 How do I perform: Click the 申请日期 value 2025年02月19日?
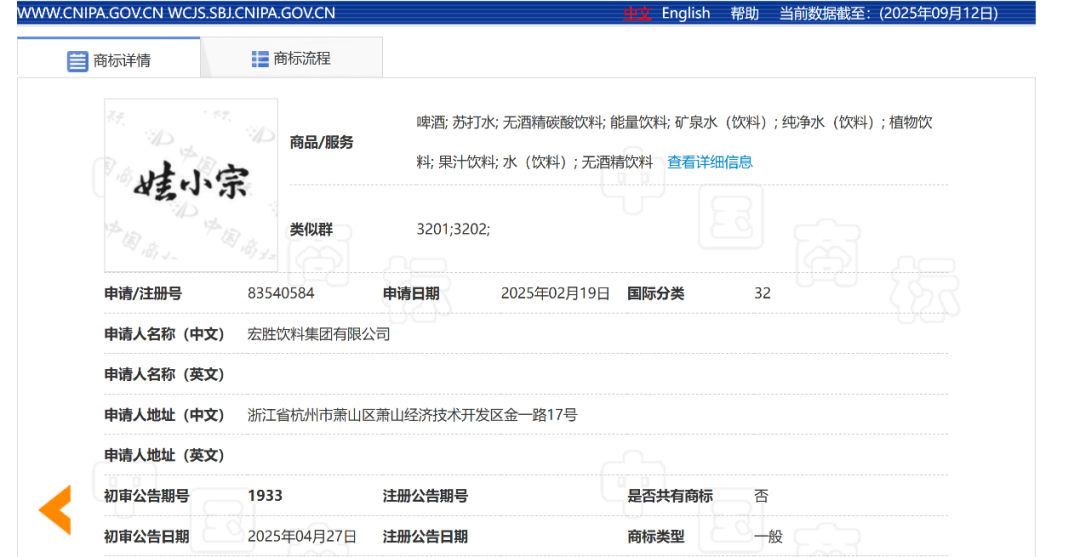pos(555,294)
